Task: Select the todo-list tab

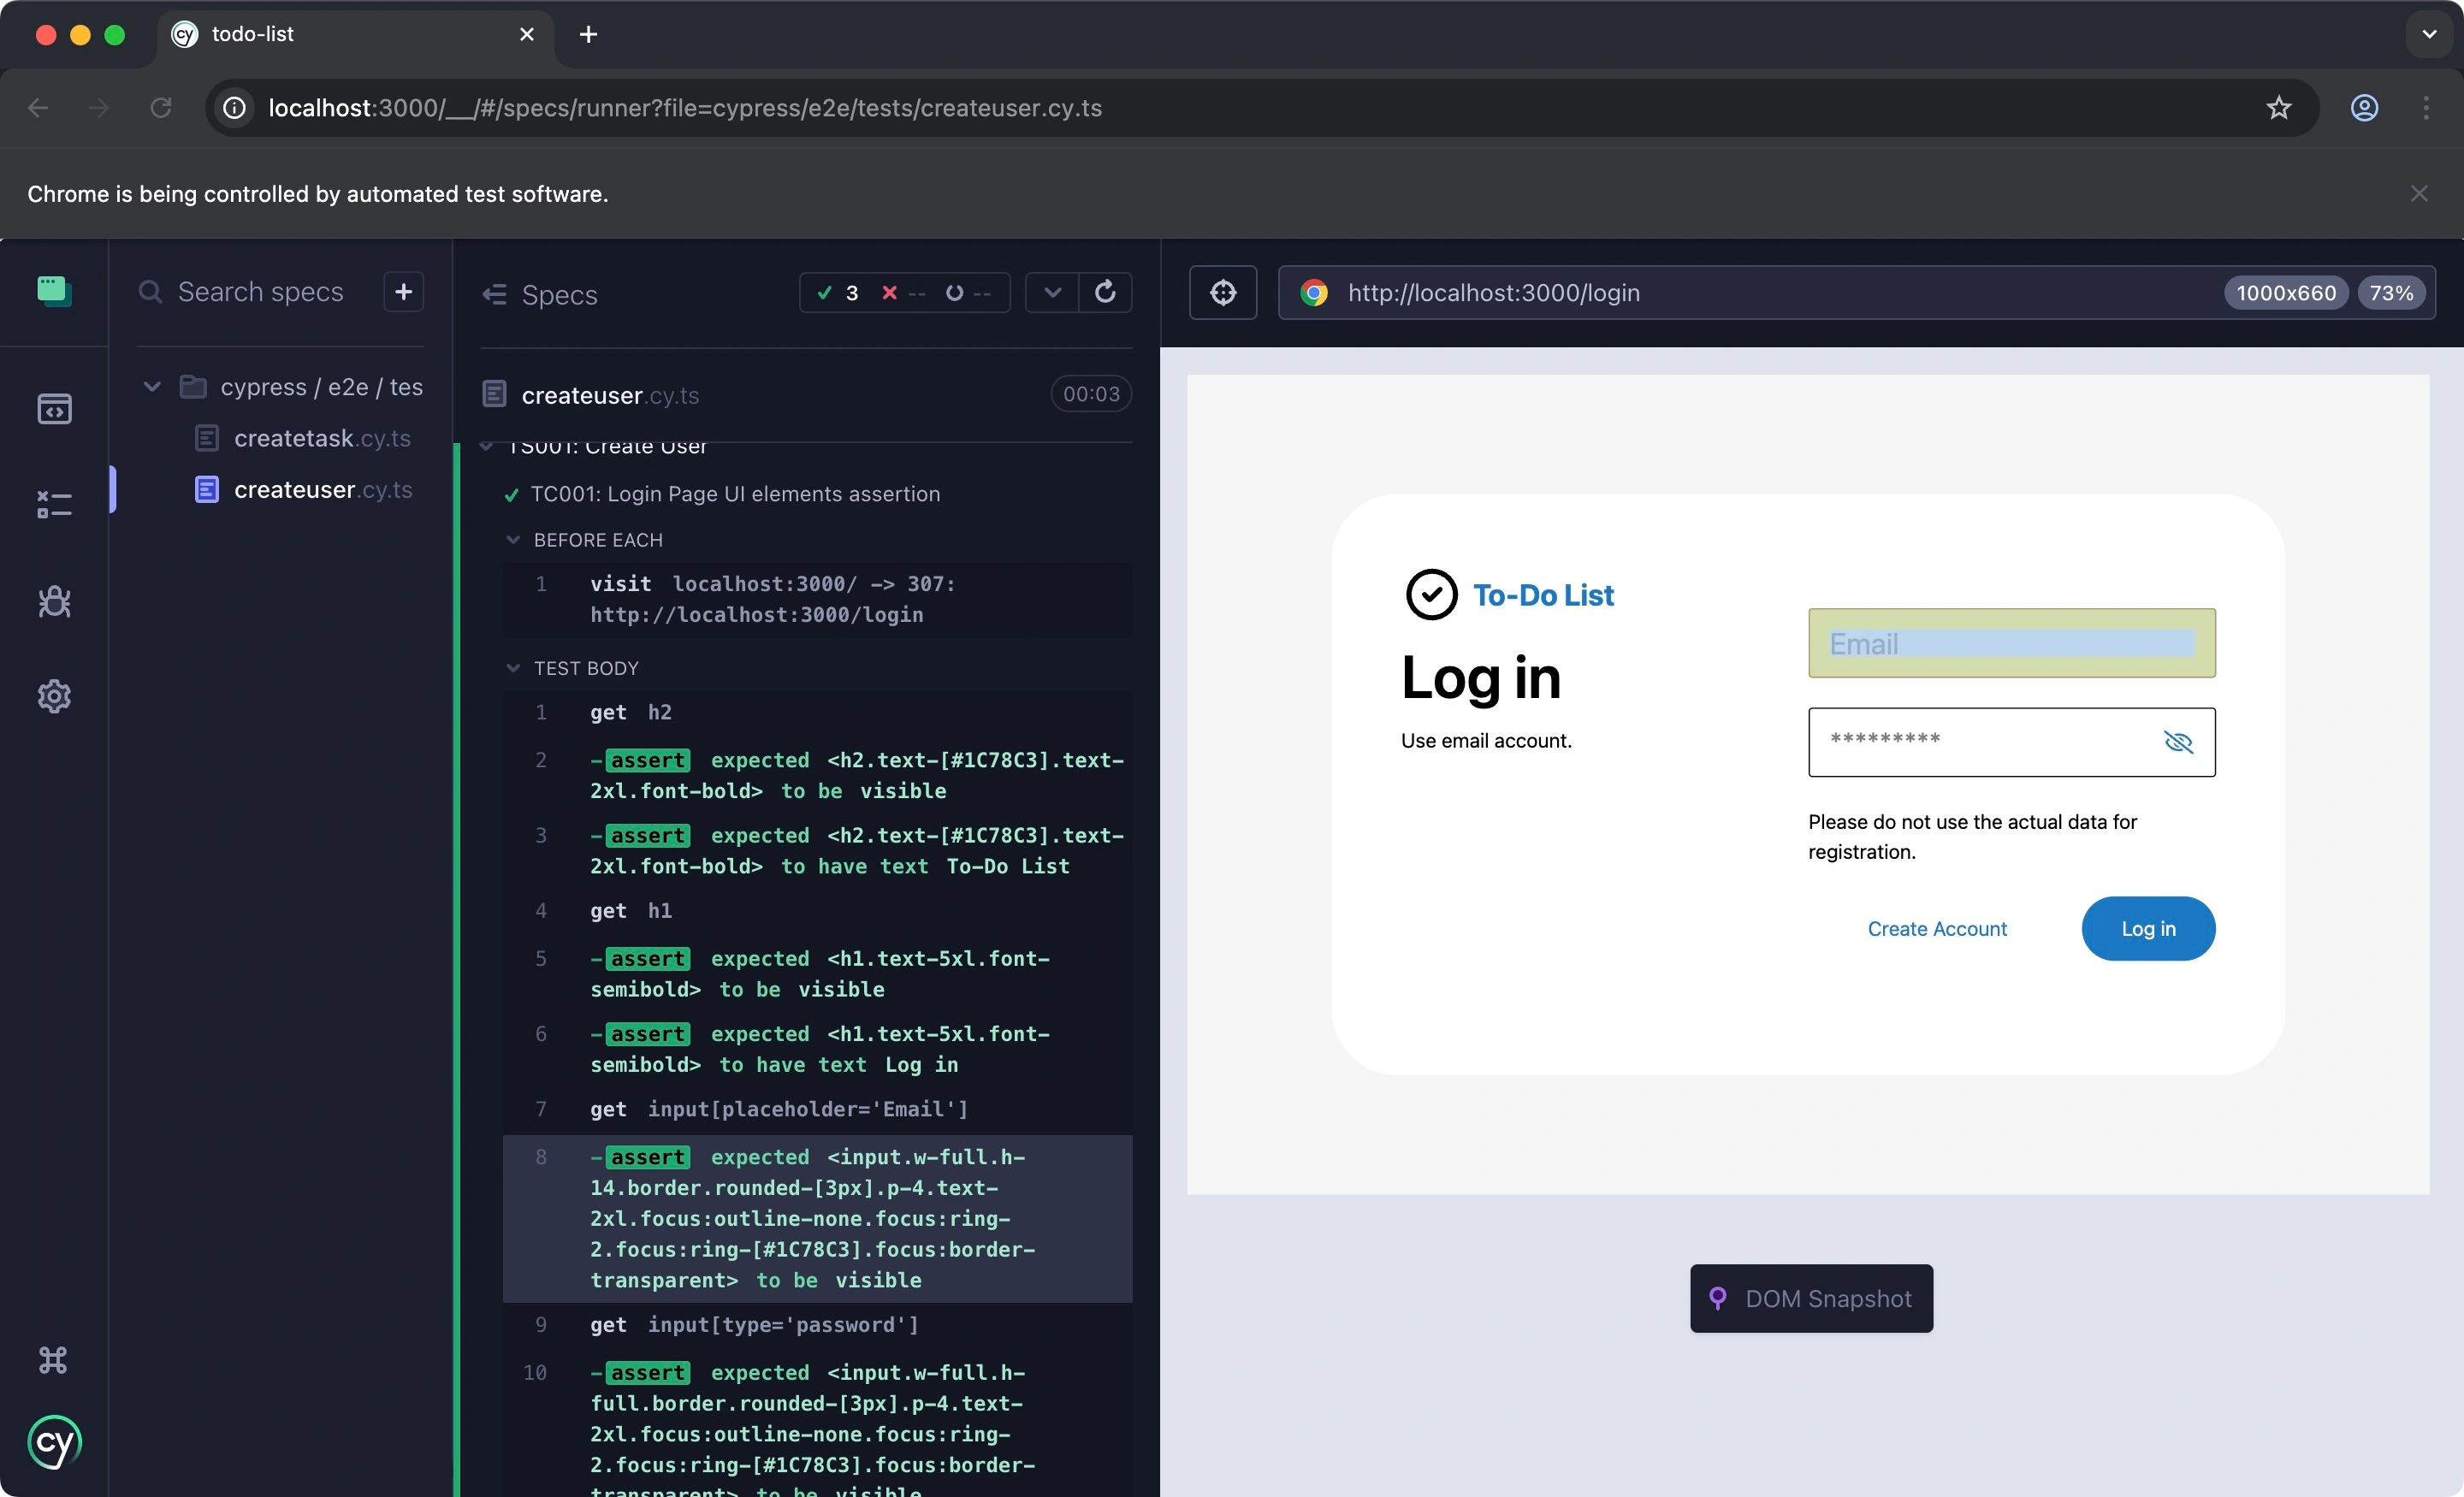Action: tap(355, 34)
